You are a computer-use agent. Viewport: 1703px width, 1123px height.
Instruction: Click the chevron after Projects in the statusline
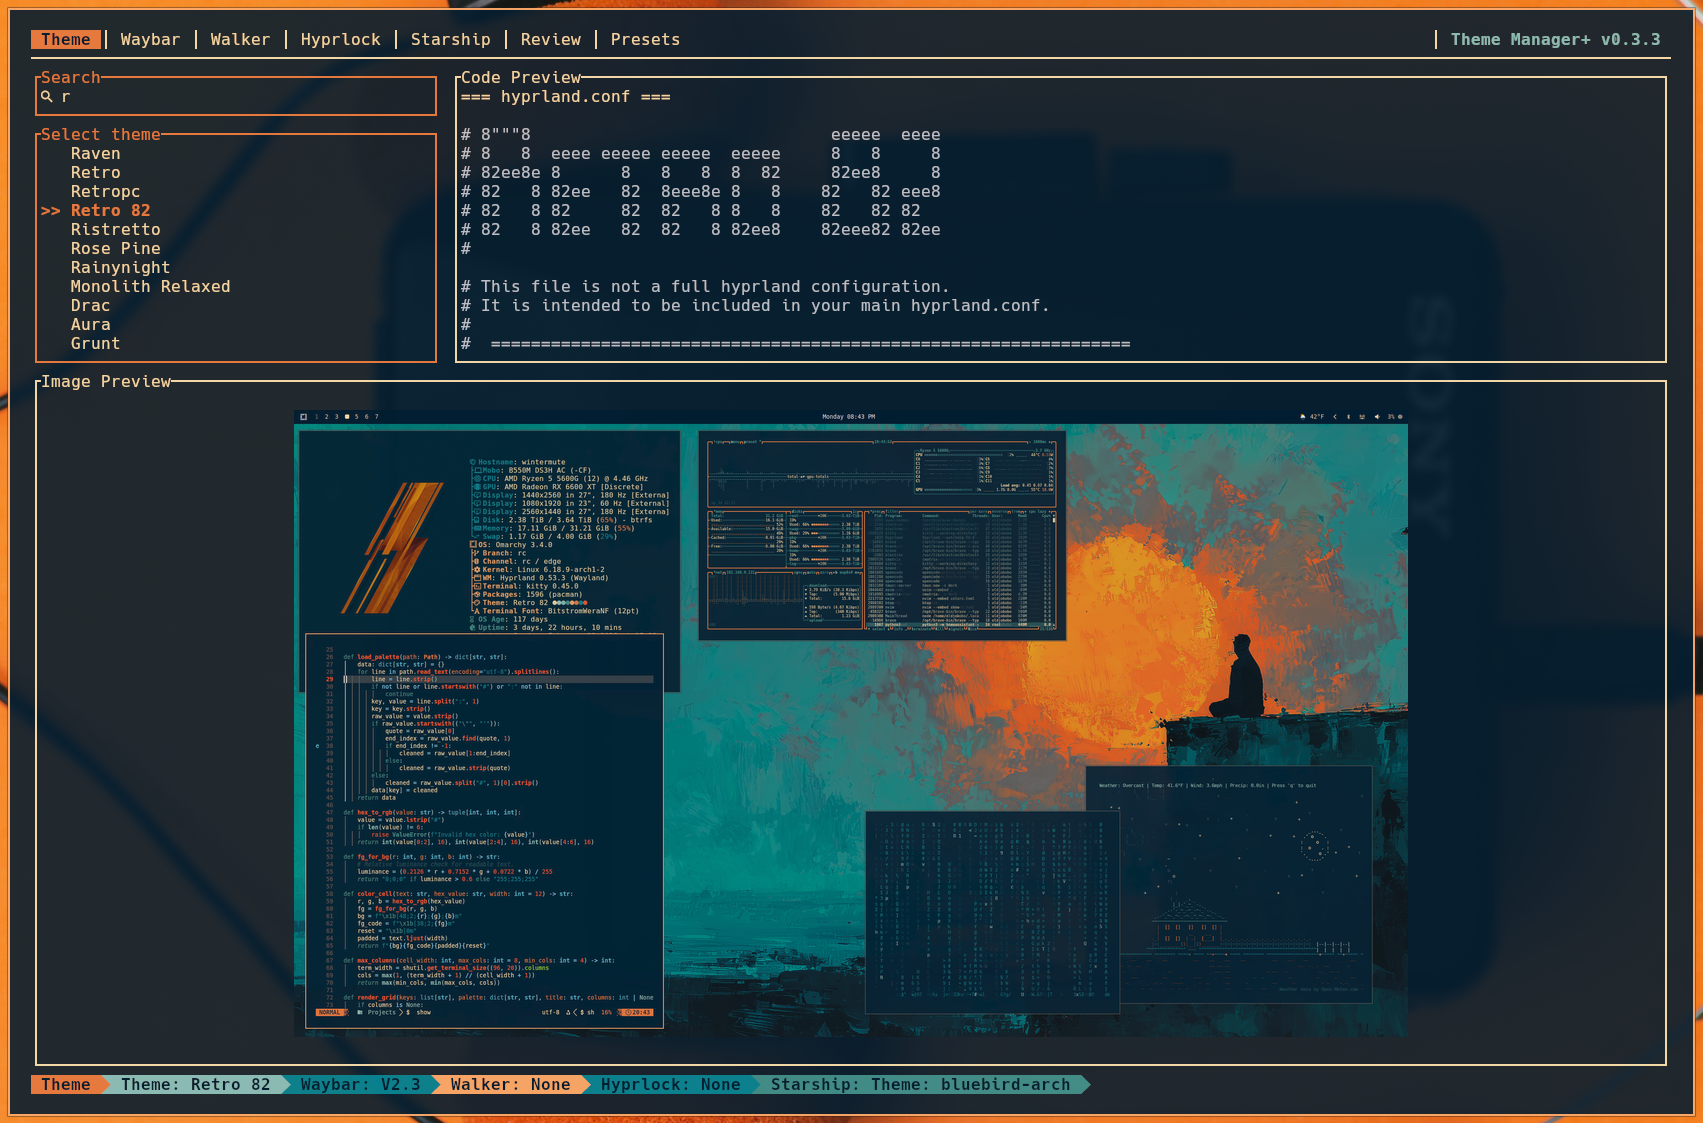click(x=401, y=1012)
